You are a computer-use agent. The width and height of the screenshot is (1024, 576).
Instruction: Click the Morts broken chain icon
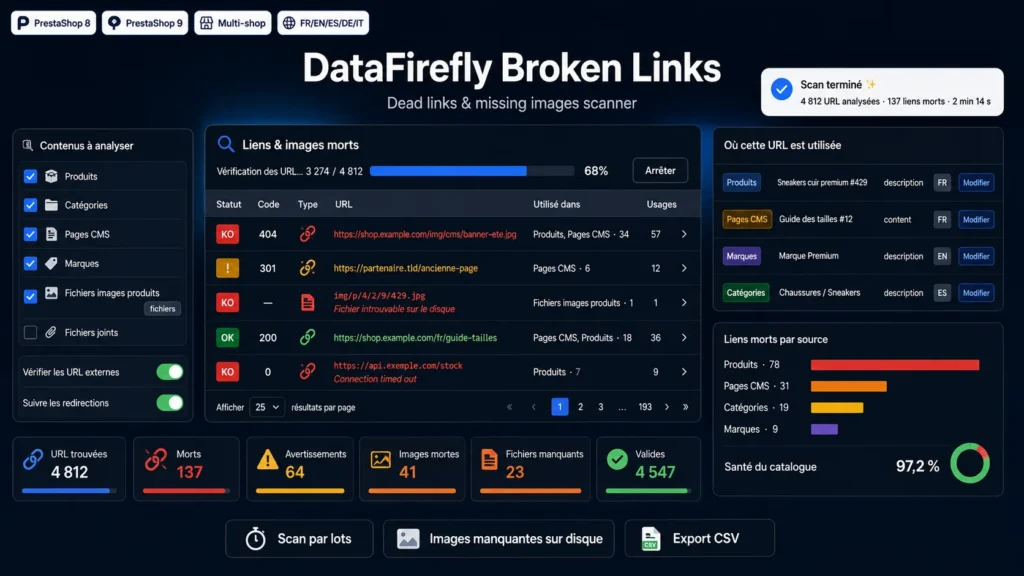pos(155,460)
